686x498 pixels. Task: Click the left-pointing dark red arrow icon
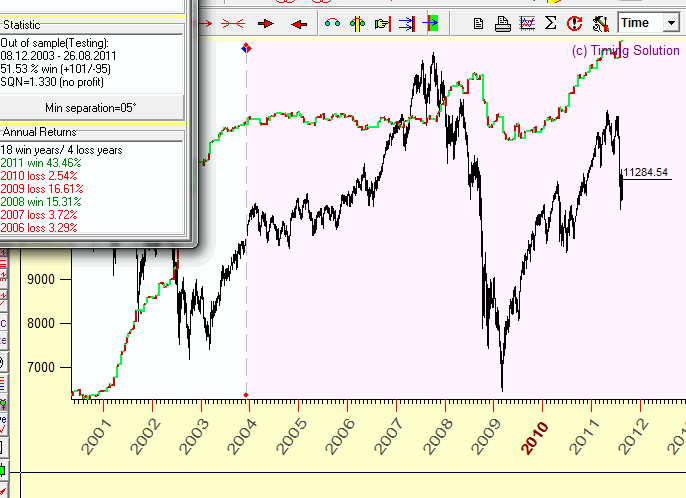298,22
